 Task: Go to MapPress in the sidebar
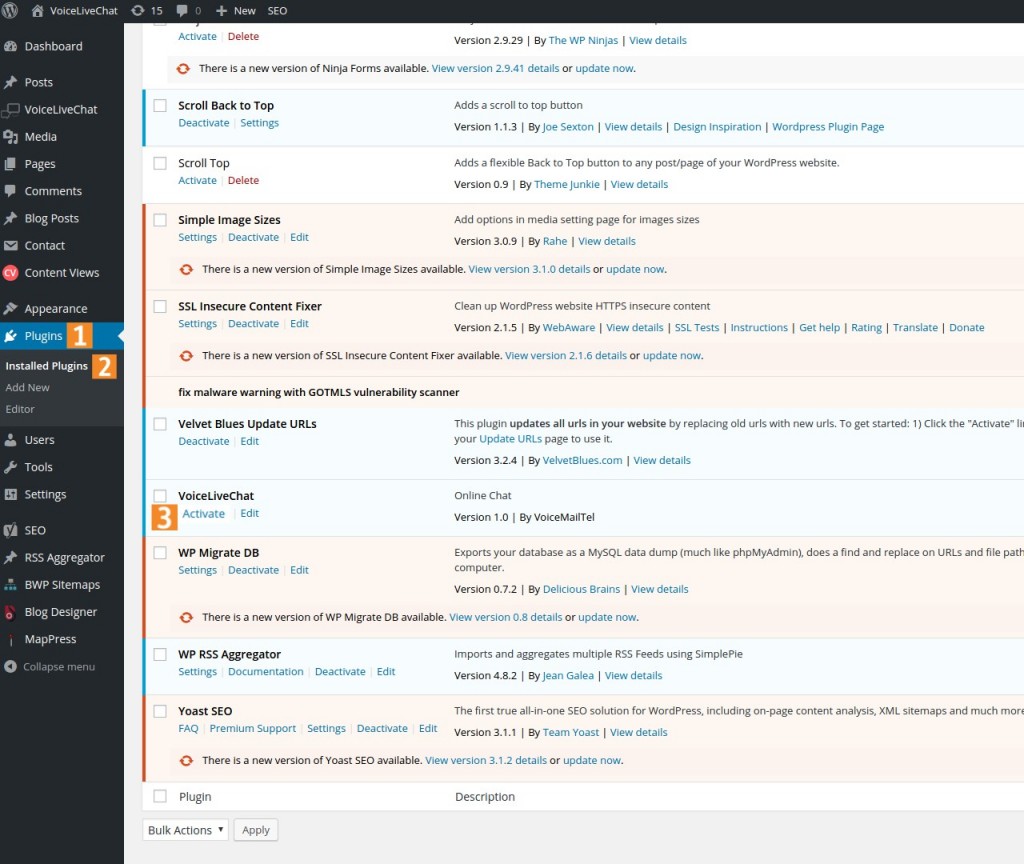coord(50,639)
